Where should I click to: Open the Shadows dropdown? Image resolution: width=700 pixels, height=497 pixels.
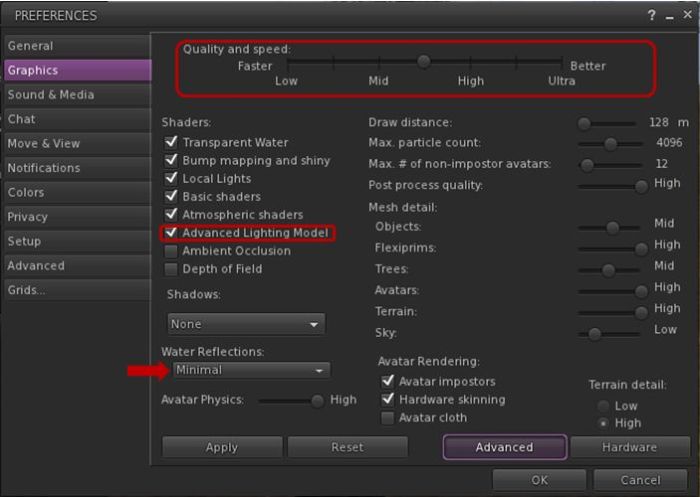click(x=246, y=324)
